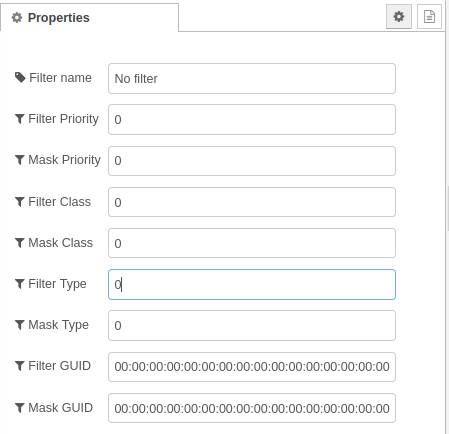This screenshot has width=449, height=434.
Task: Click the funnel icon beside Mask Class
Action: coord(20,243)
